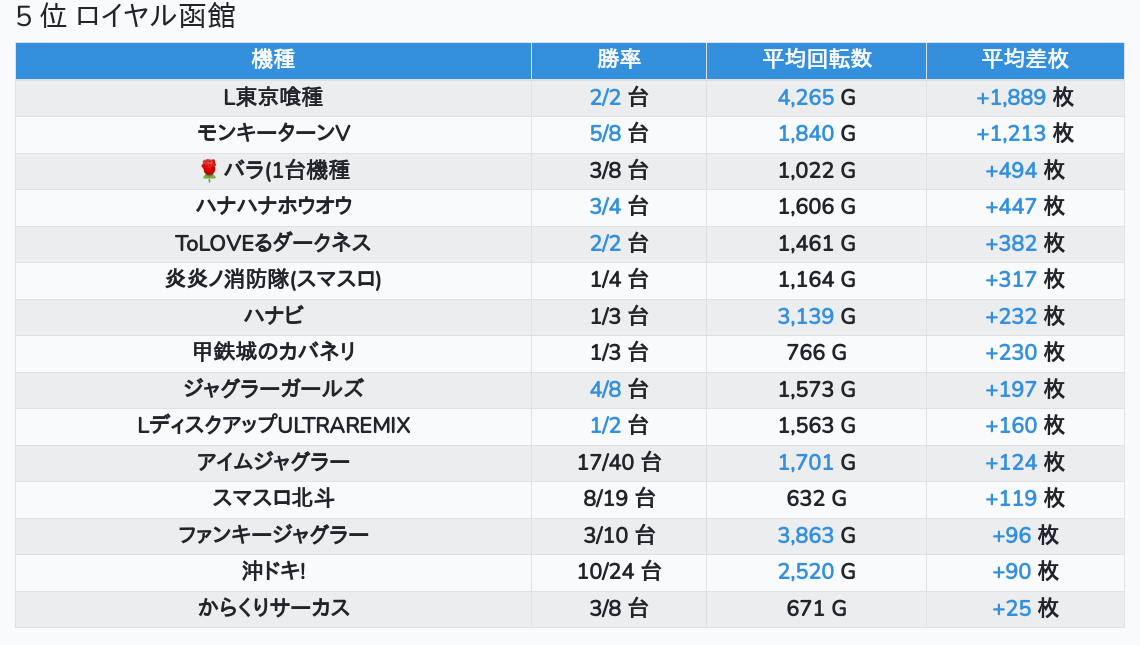Click the 4,265 average spins value
This screenshot has height=645, width=1140.
pos(805,98)
